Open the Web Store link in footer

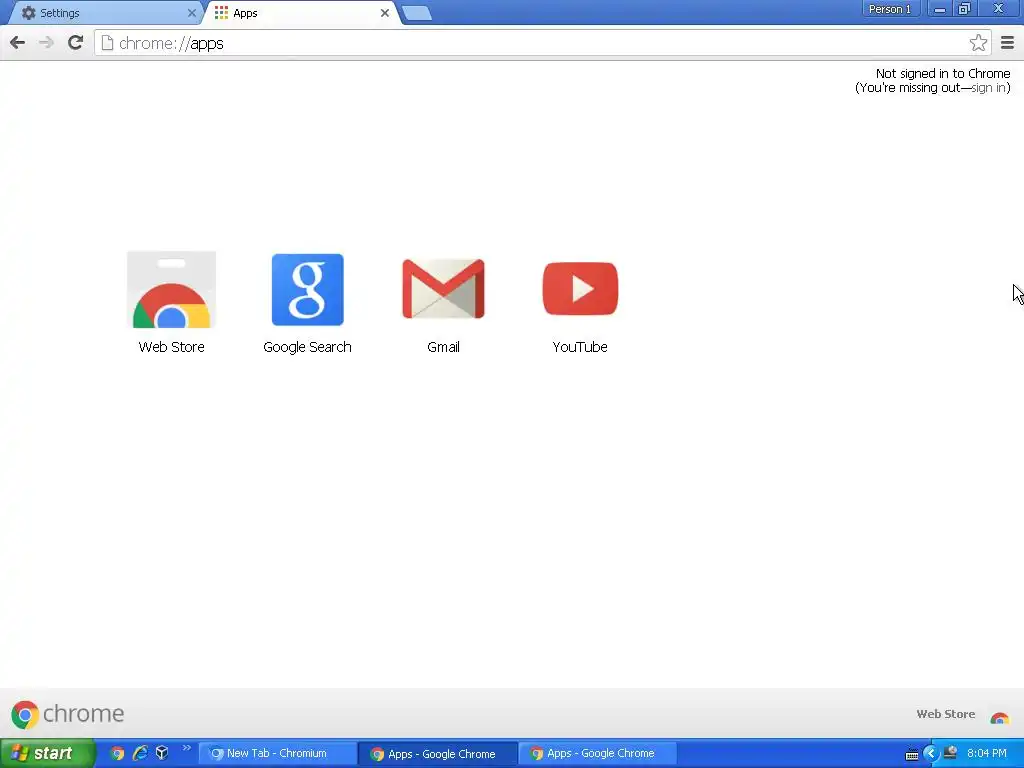pos(946,714)
